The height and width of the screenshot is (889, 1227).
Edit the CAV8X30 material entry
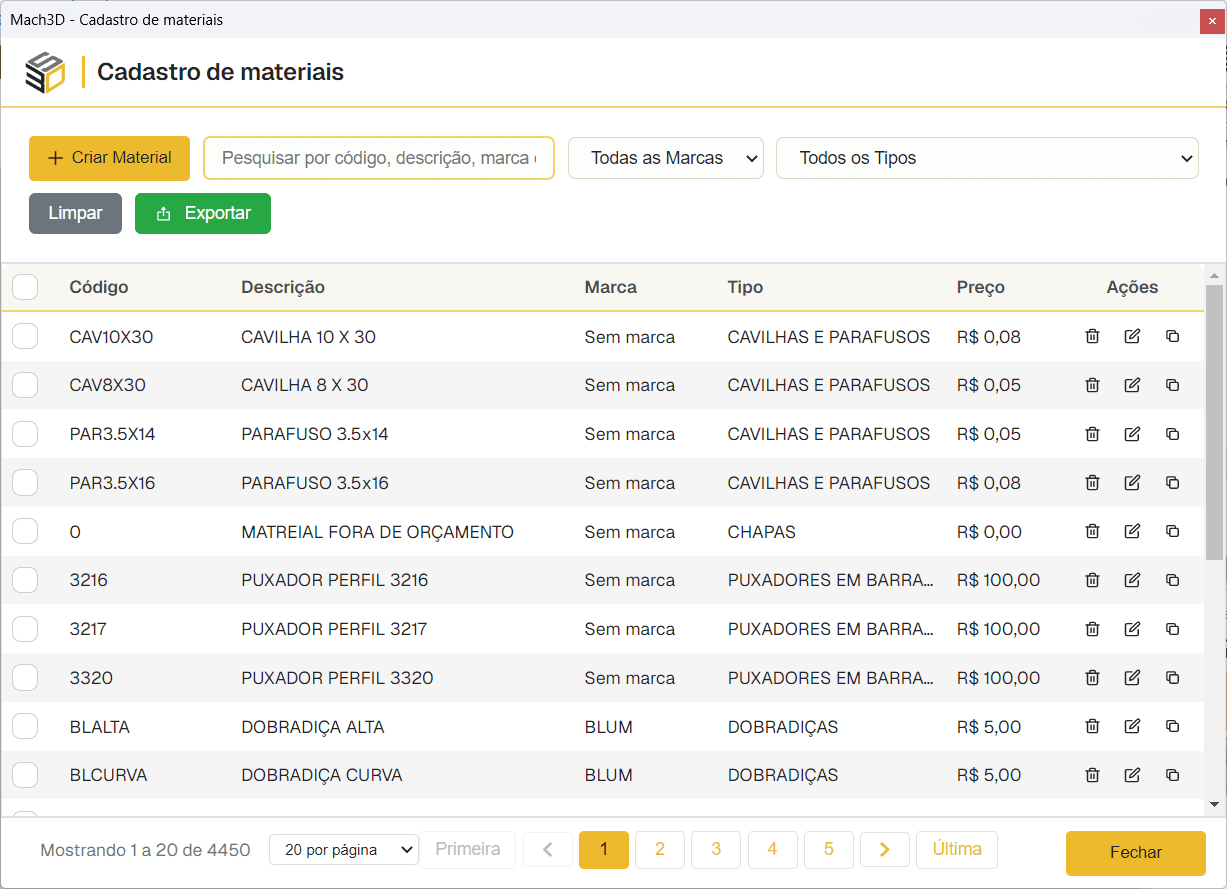tap(1132, 385)
